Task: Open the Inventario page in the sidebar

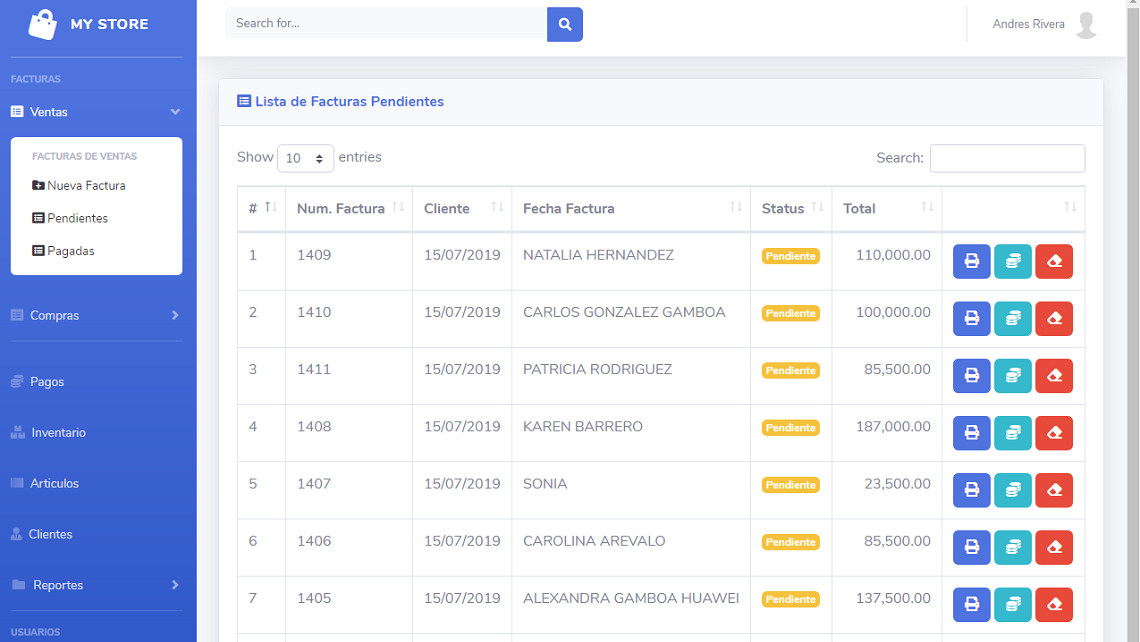Action: [58, 433]
